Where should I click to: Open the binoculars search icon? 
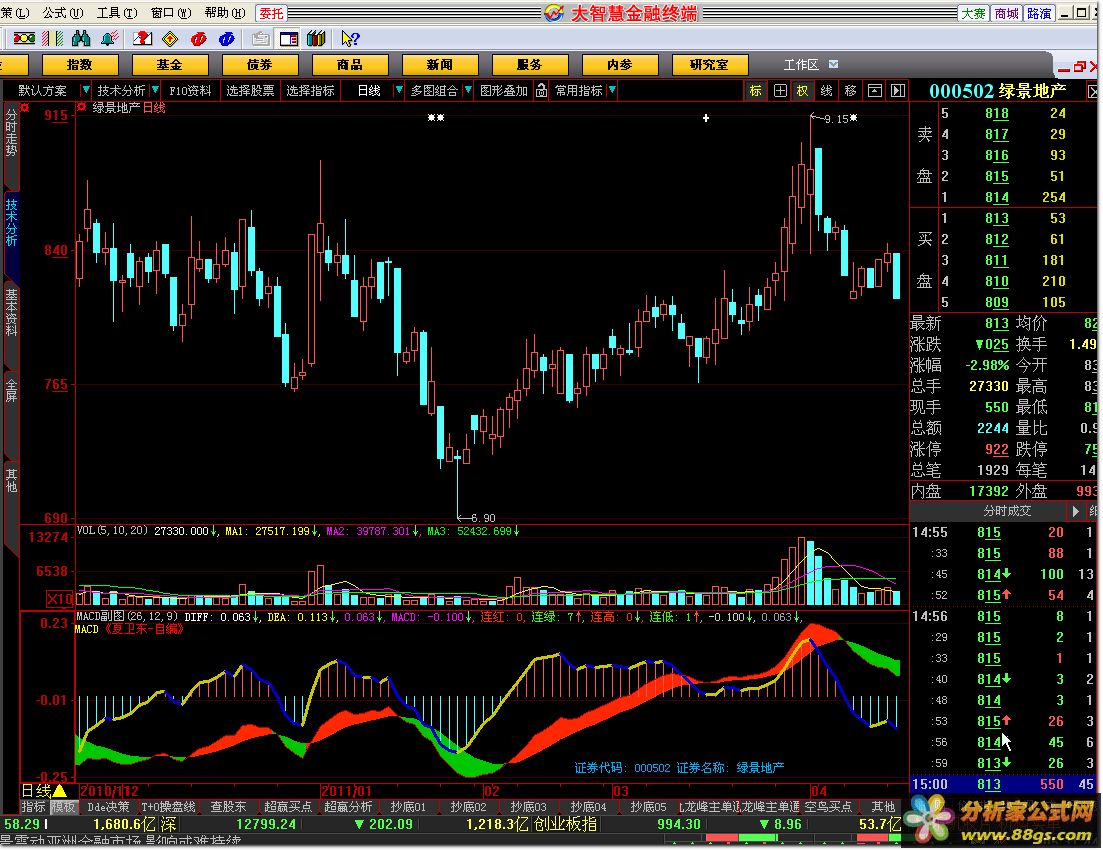coord(81,39)
